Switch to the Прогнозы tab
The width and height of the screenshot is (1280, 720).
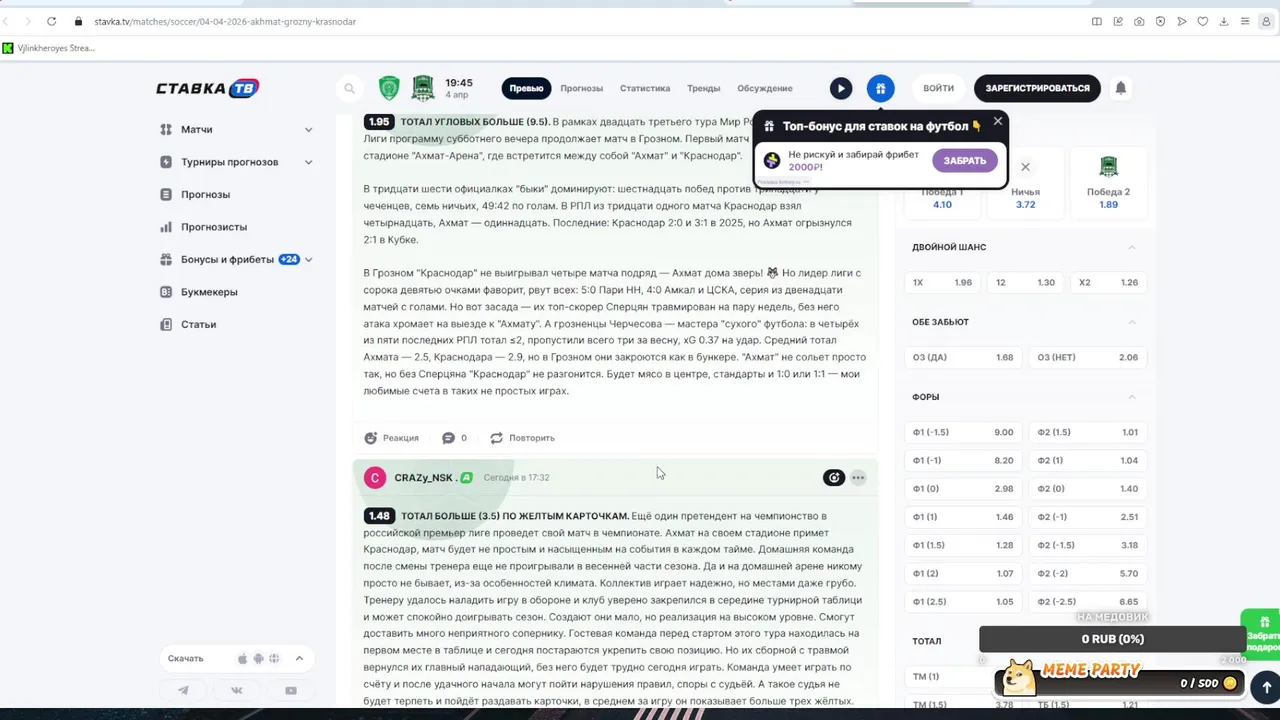pos(581,88)
